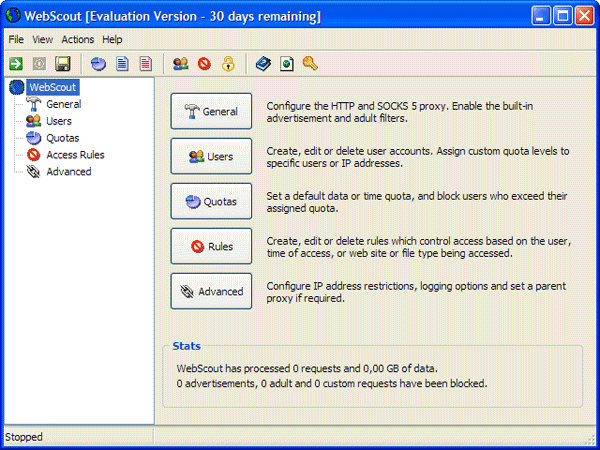Click the blue document log toolbar icon
Viewport: 600px width, 450px height.
pyautogui.click(x=122, y=64)
